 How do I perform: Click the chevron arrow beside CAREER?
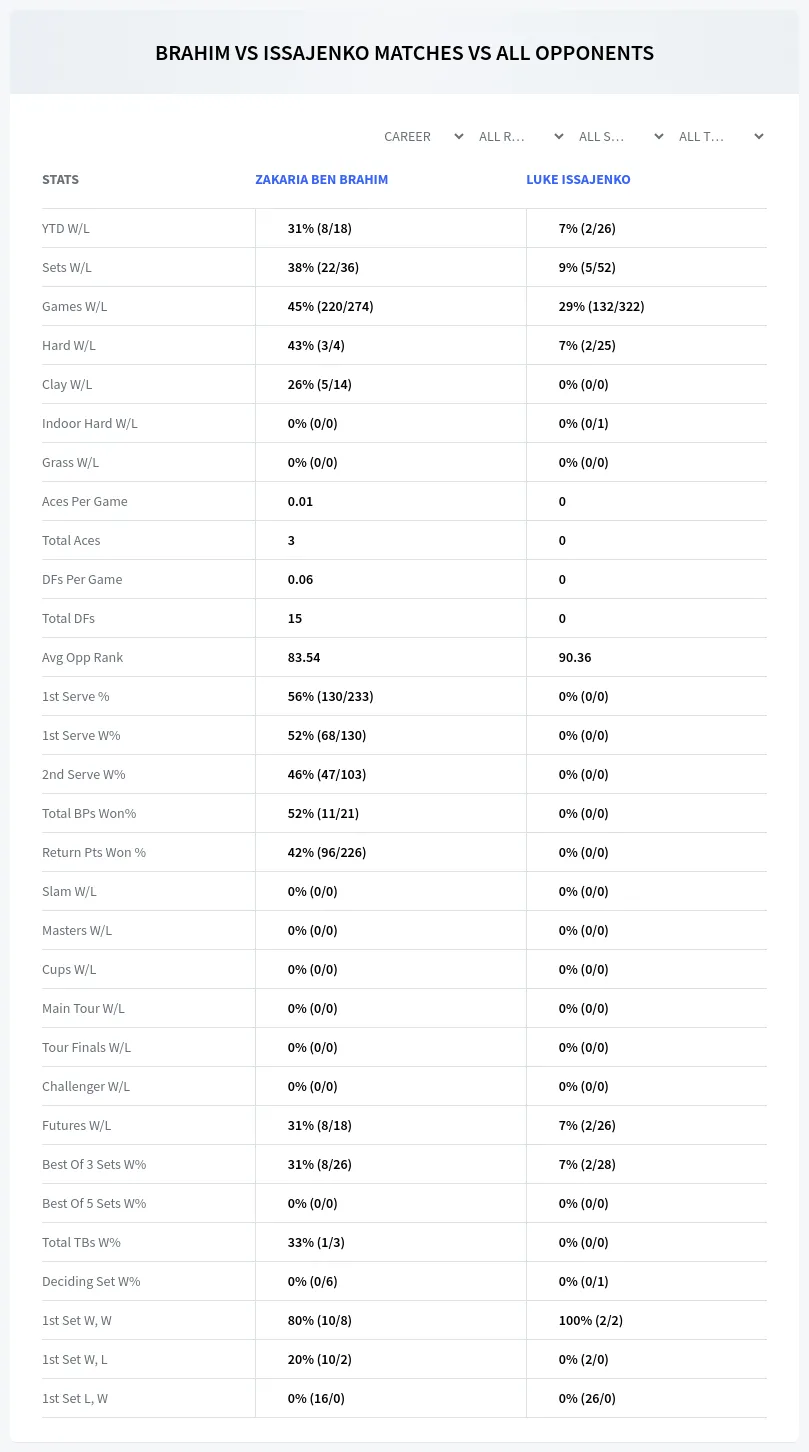coord(458,136)
